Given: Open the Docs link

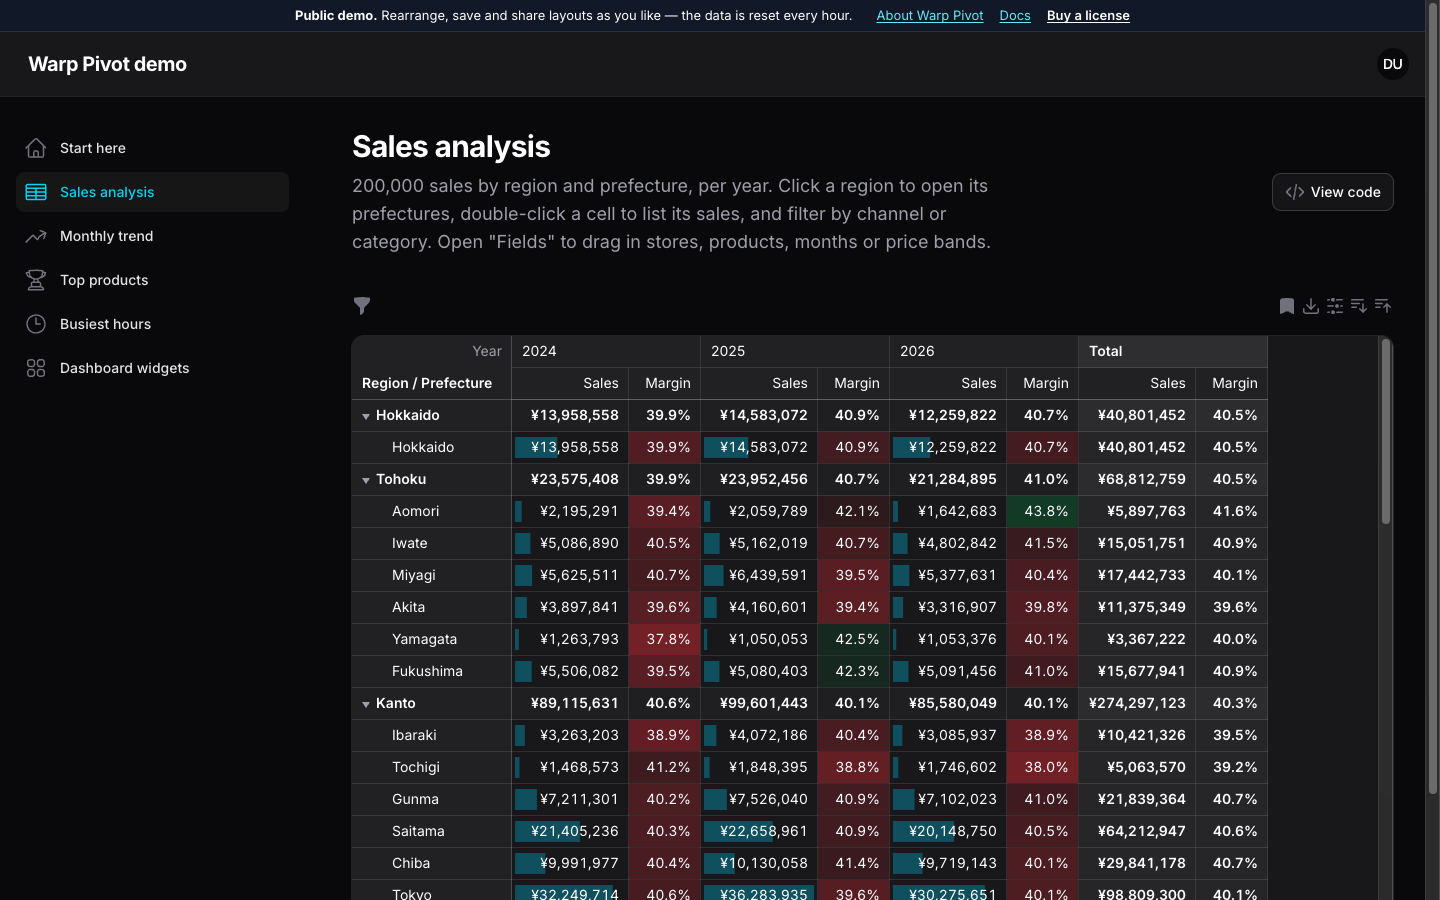Looking at the screenshot, I should (x=1015, y=16).
